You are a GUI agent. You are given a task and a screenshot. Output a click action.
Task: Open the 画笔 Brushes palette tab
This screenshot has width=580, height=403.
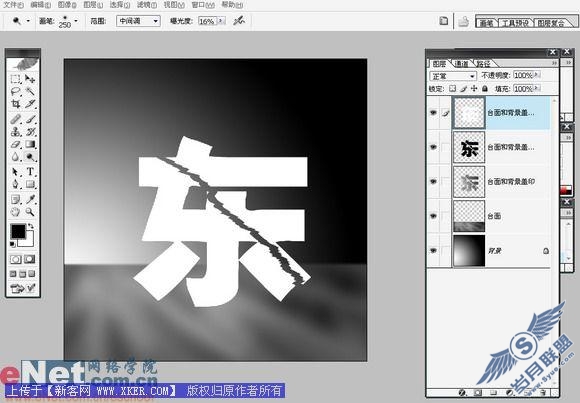pyautogui.click(x=486, y=23)
